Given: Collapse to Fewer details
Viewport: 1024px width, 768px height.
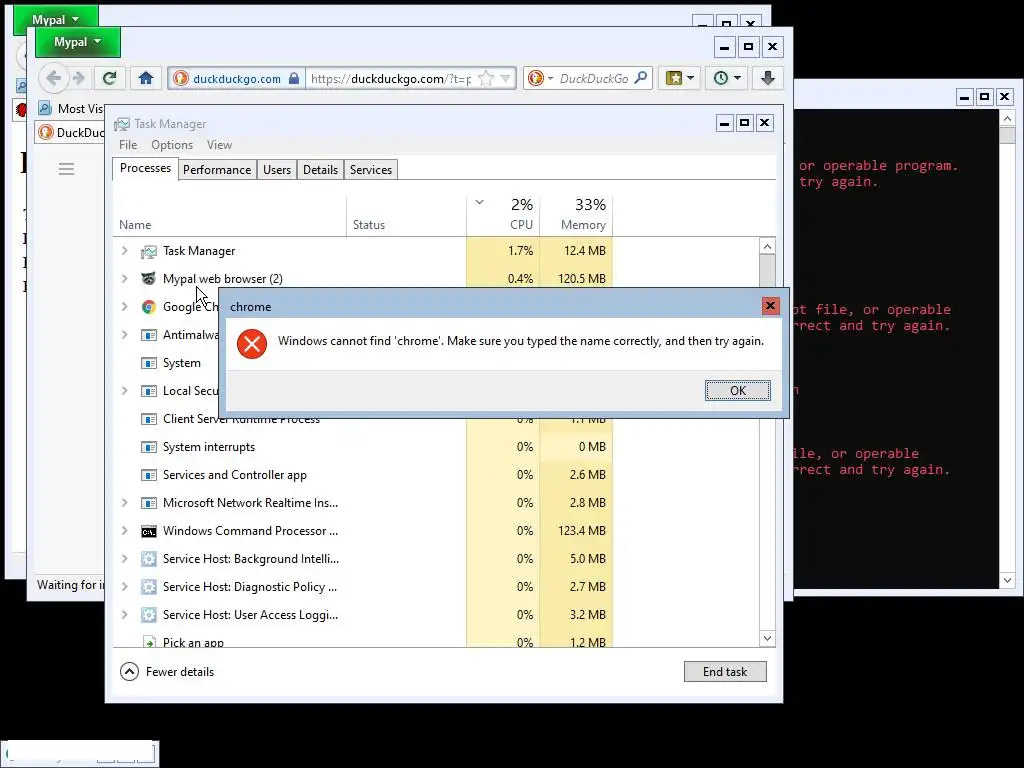Looking at the screenshot, I should pyautogui.click(x=167, y=671).
